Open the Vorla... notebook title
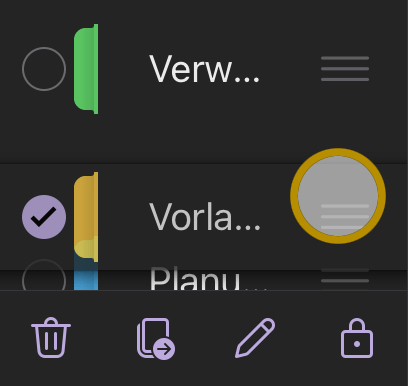 (204, 217)
